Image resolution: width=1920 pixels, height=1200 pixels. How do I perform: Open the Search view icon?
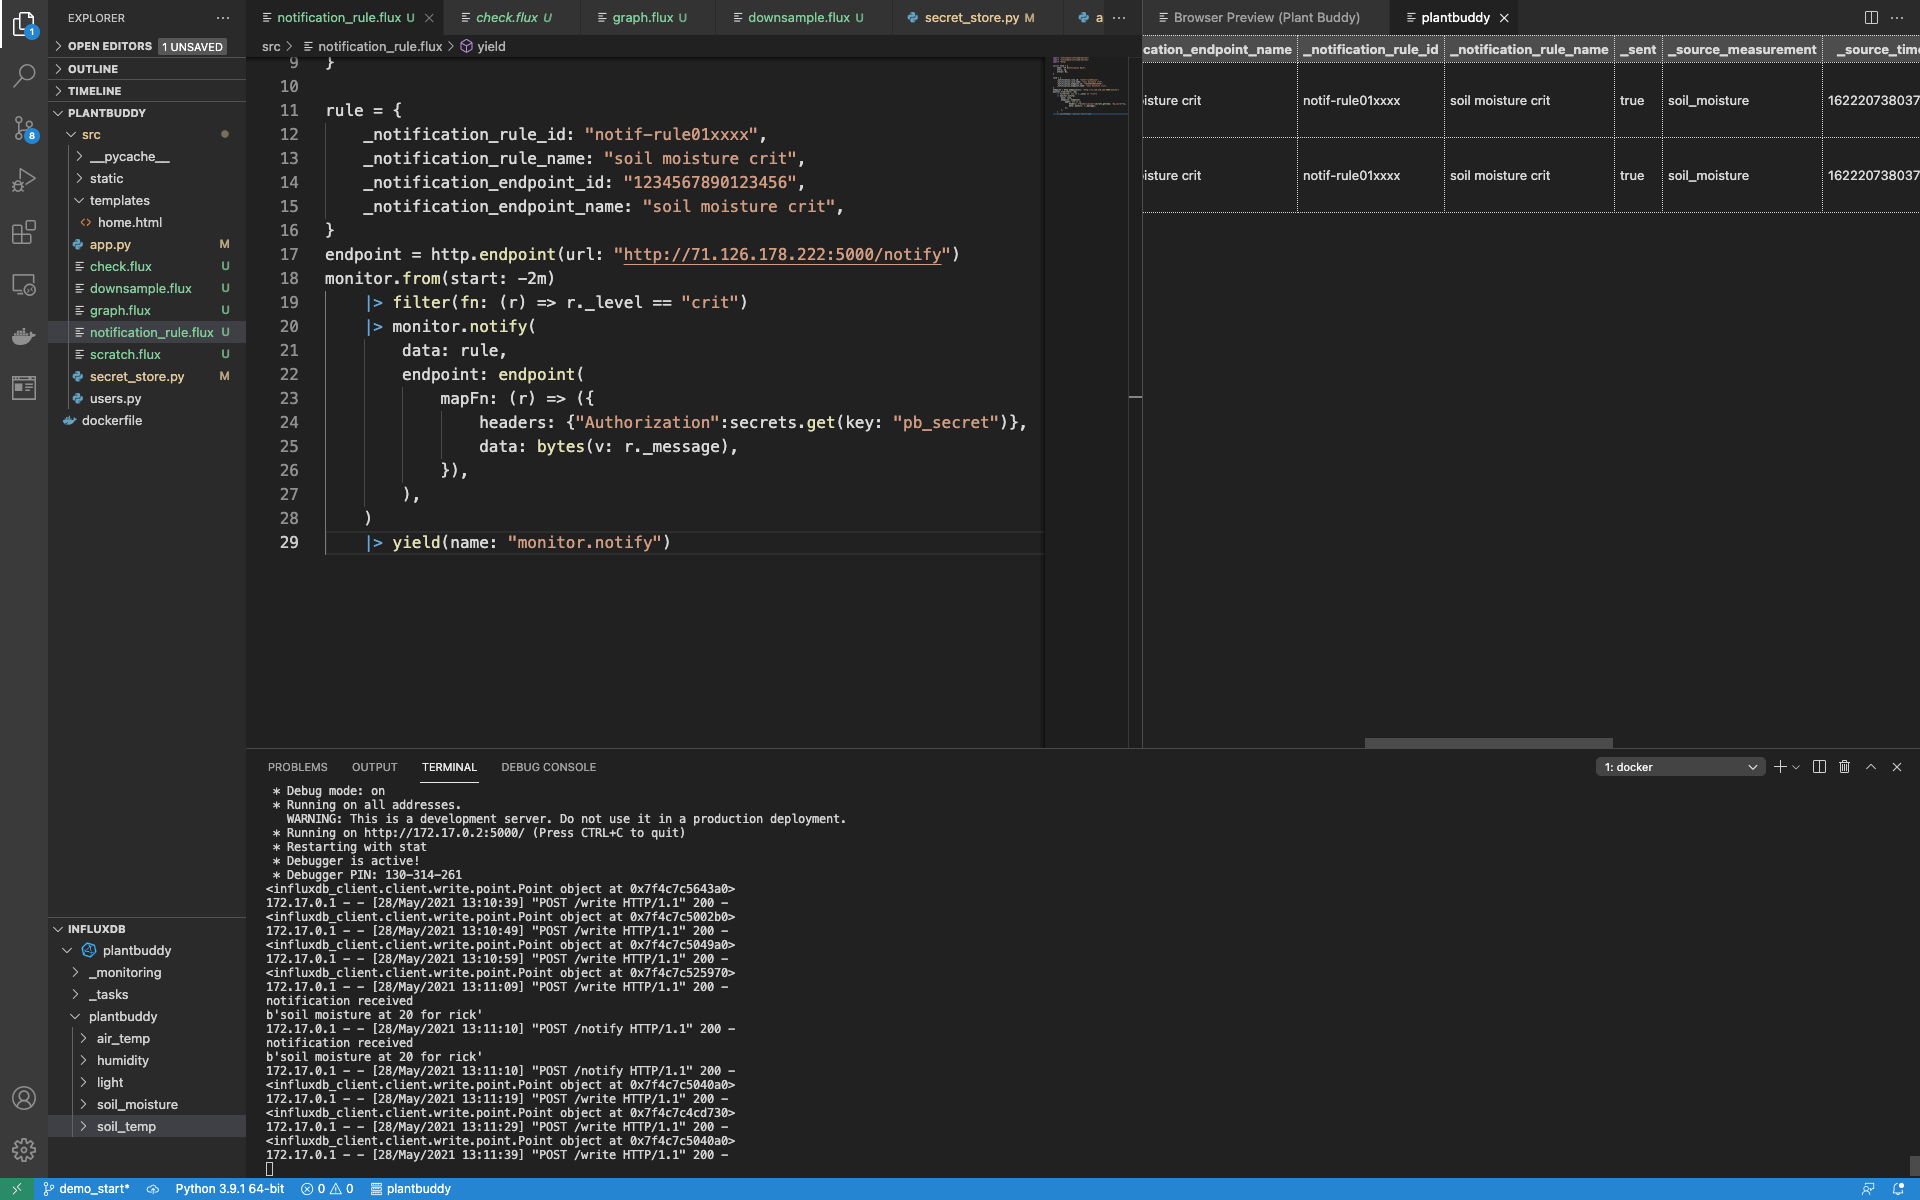[x=24, y=76]
